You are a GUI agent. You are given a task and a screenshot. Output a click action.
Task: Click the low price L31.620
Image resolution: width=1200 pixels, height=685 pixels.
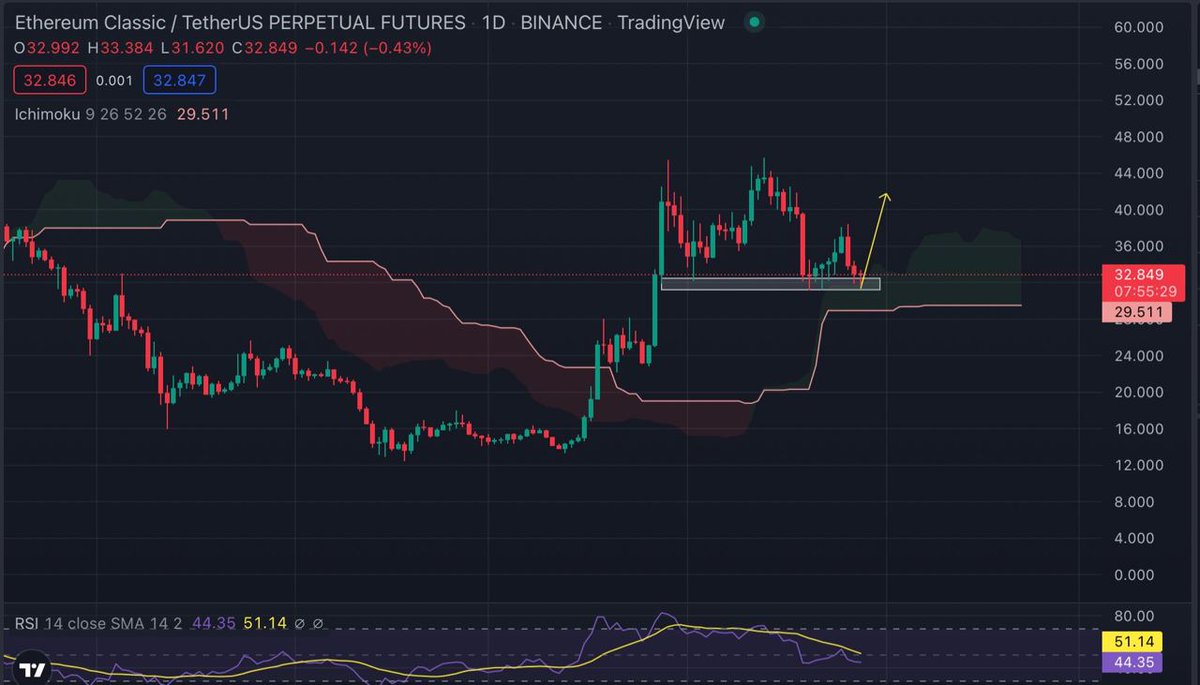(193, 48)
